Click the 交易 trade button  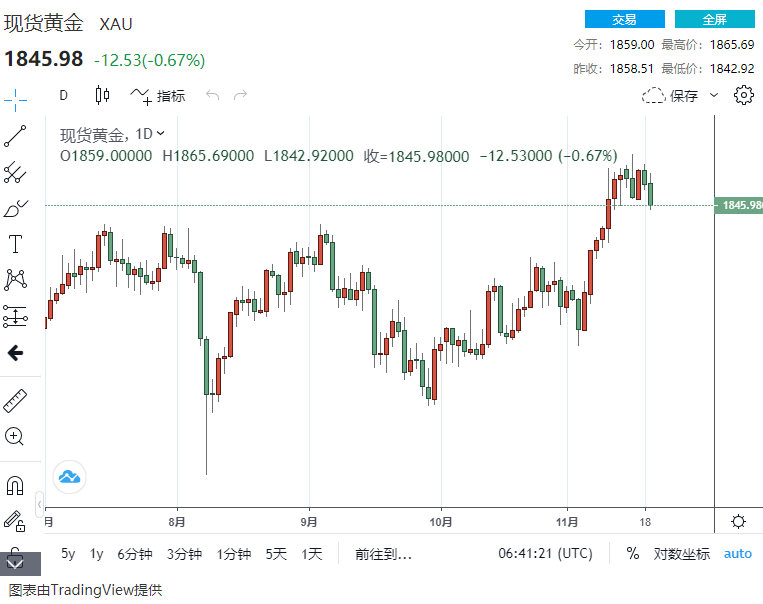(624, 19)
